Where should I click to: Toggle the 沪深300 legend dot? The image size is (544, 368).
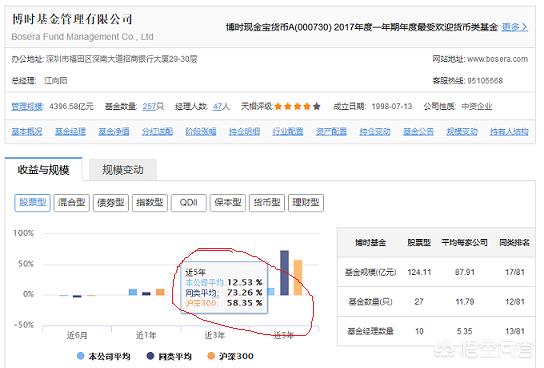click(x=211, y=356)
